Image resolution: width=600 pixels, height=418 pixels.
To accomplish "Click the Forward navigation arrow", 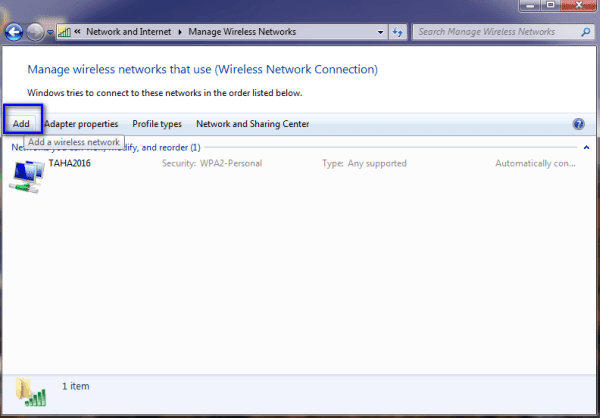I will coord(36,32).
